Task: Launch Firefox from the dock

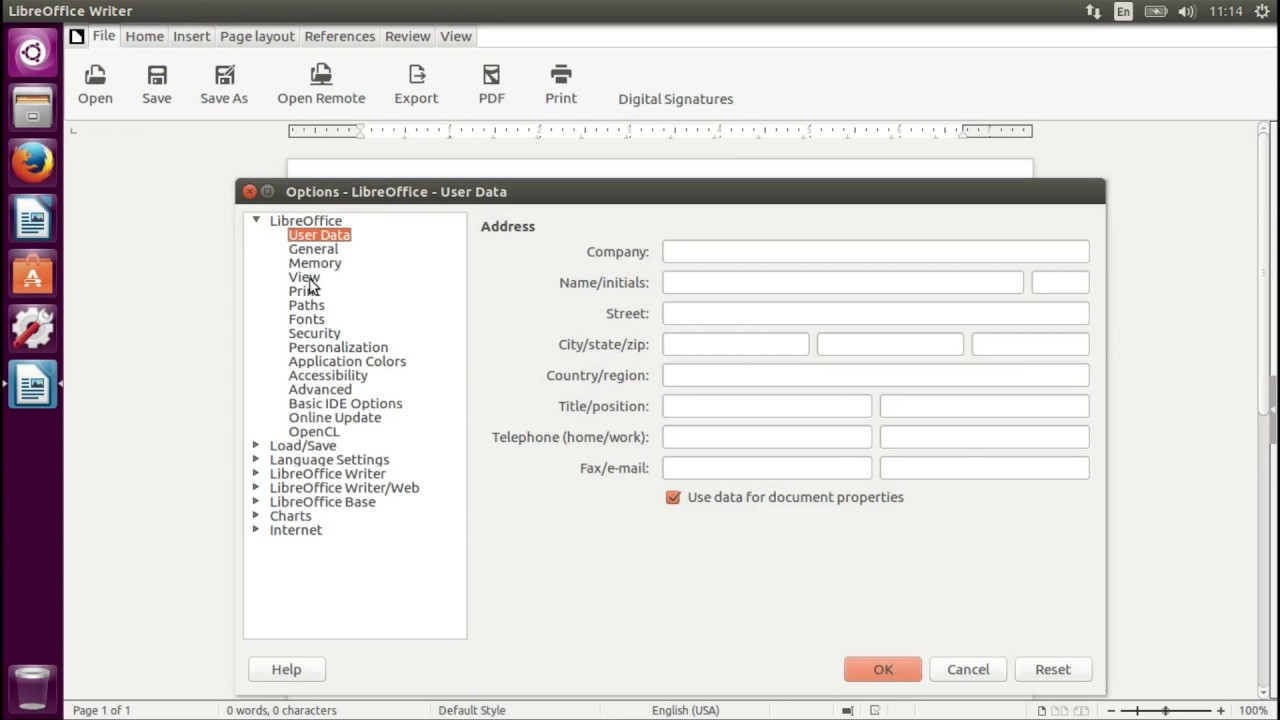Action: [x=32, y=161]
